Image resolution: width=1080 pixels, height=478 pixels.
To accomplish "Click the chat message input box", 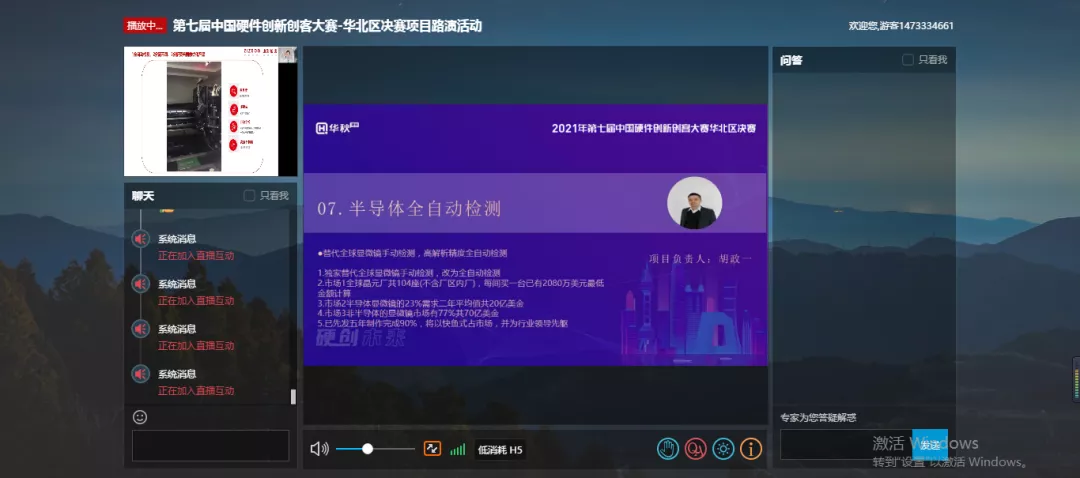I will coord(211,446).
